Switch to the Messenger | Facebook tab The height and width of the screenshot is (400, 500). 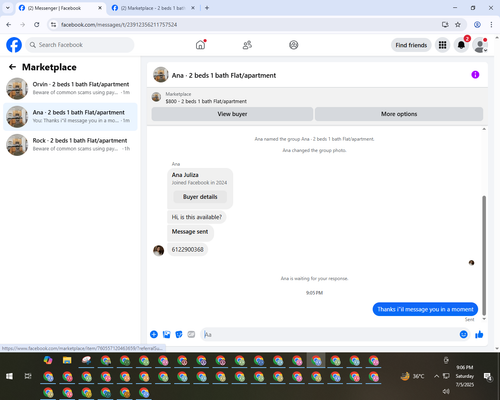point(61,8)
